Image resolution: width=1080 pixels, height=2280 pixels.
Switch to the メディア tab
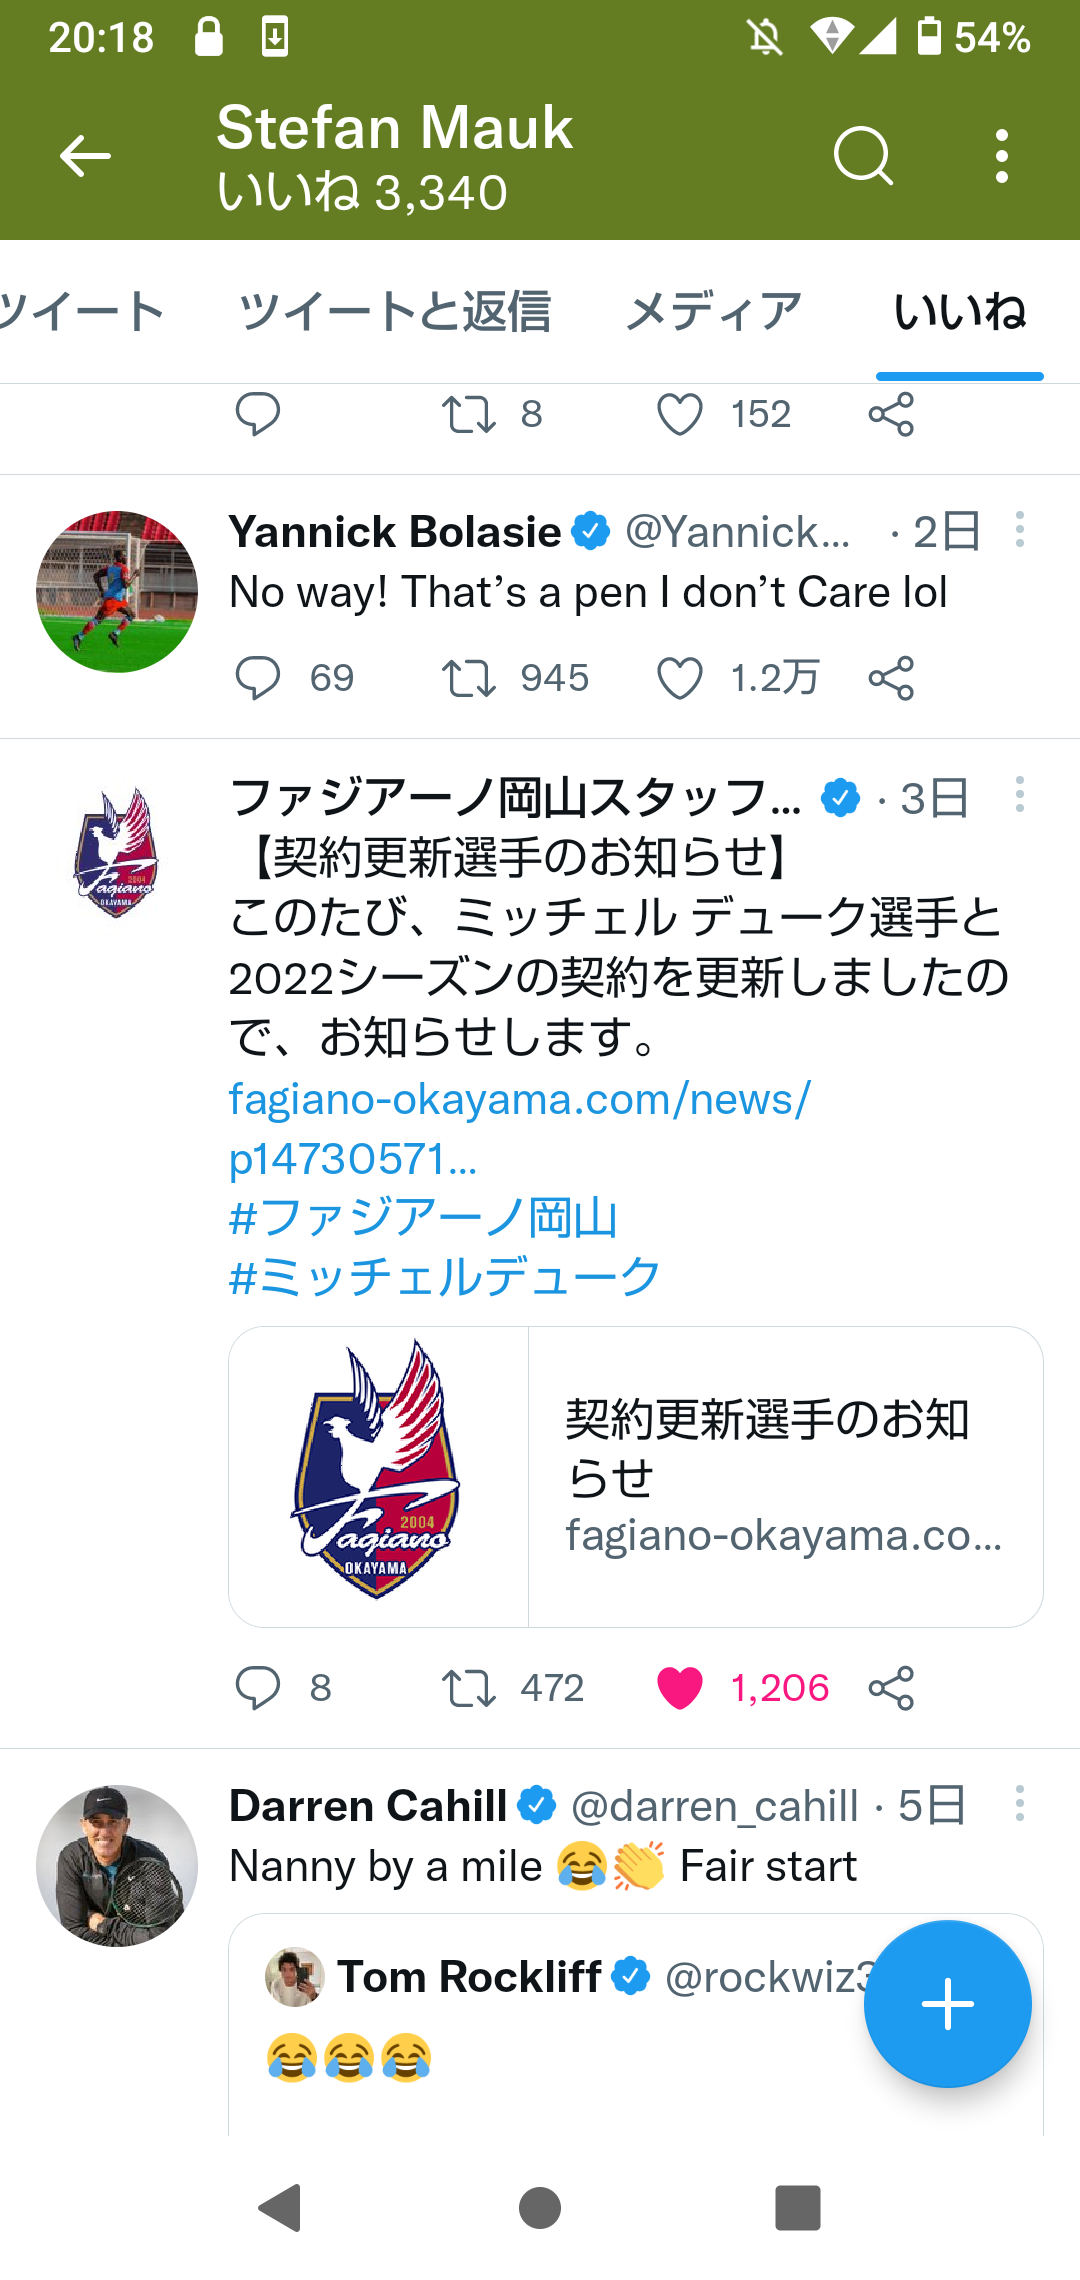pos(713,312)
